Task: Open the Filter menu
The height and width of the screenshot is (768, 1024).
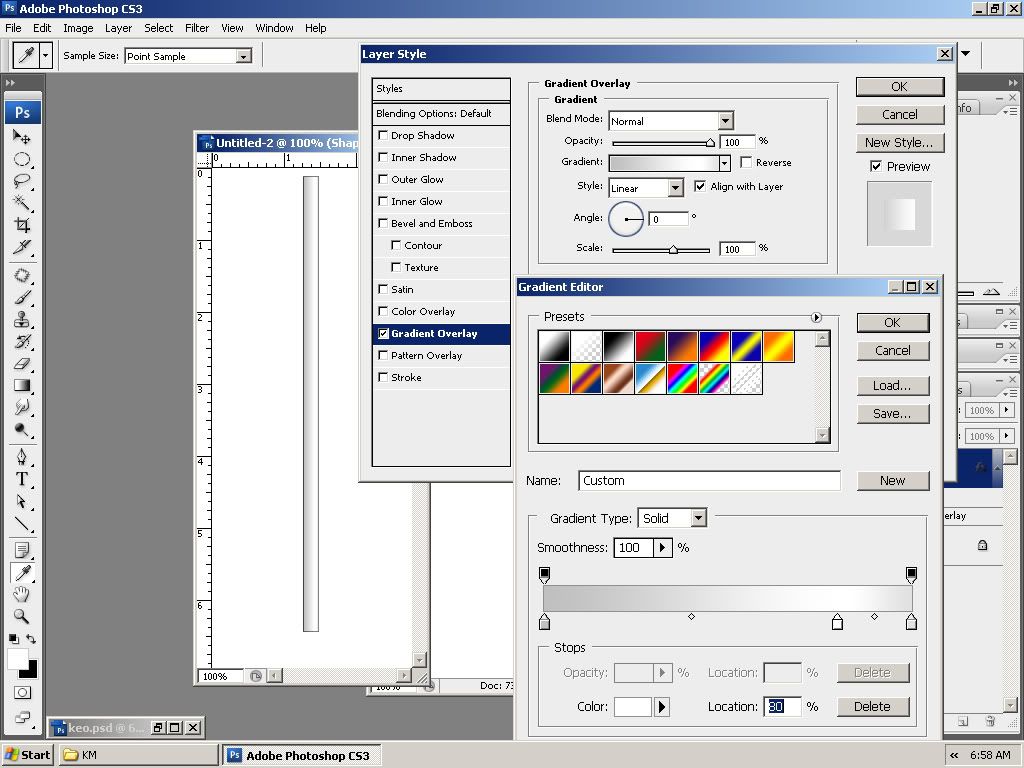Action: [197, 28]
